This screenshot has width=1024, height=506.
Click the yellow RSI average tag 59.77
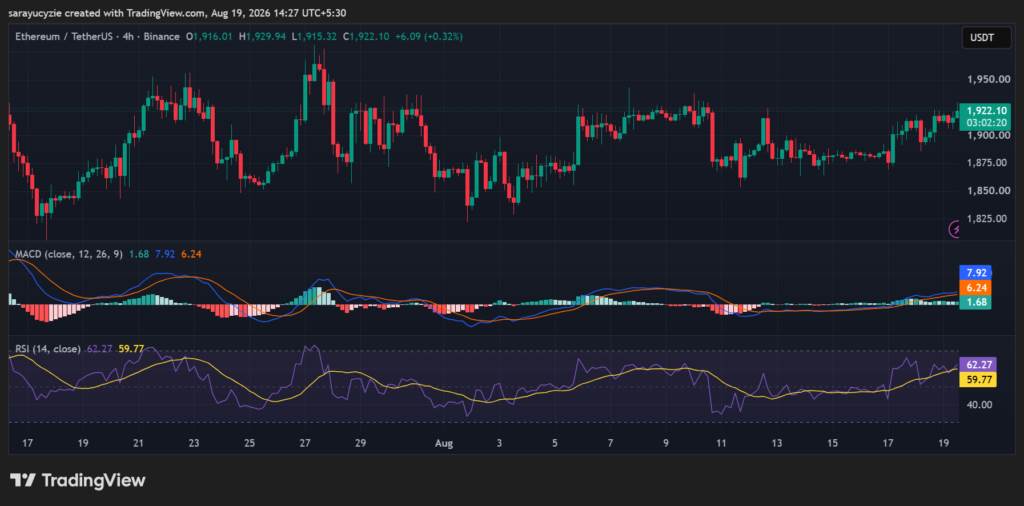tap(977, 379)
